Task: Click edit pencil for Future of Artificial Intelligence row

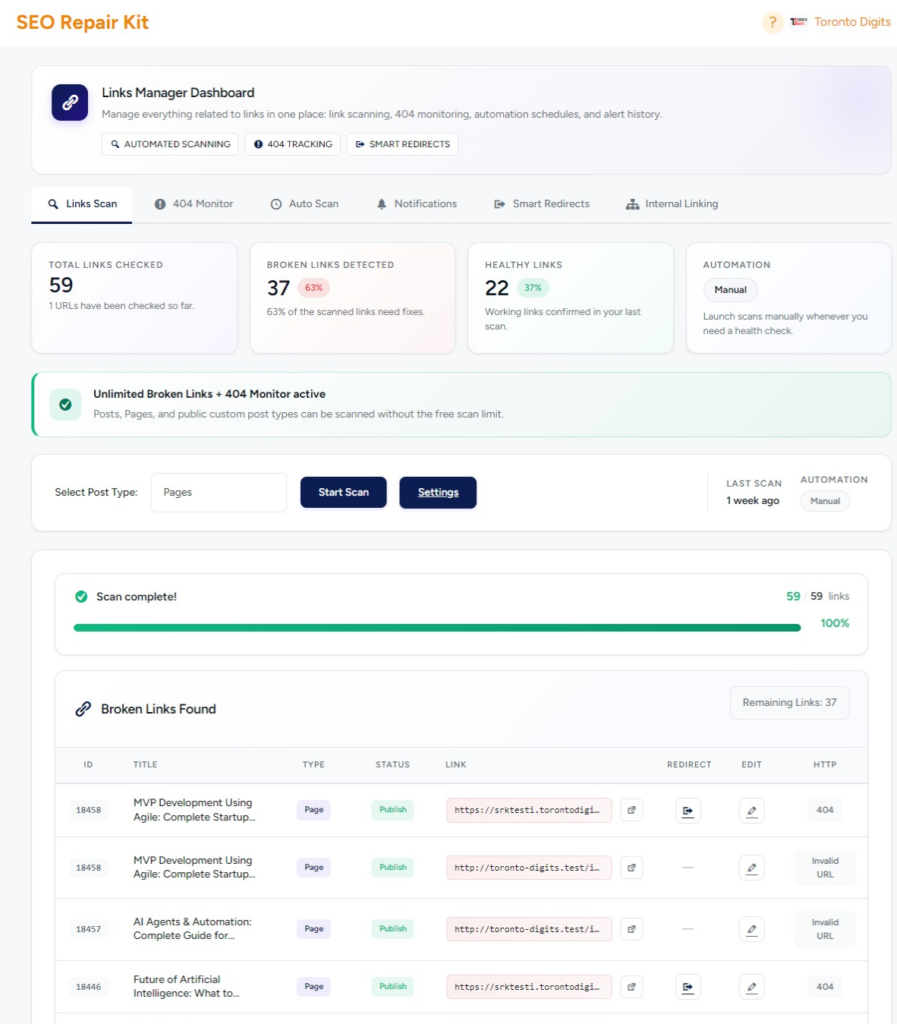Action: [x=751, y=987]
